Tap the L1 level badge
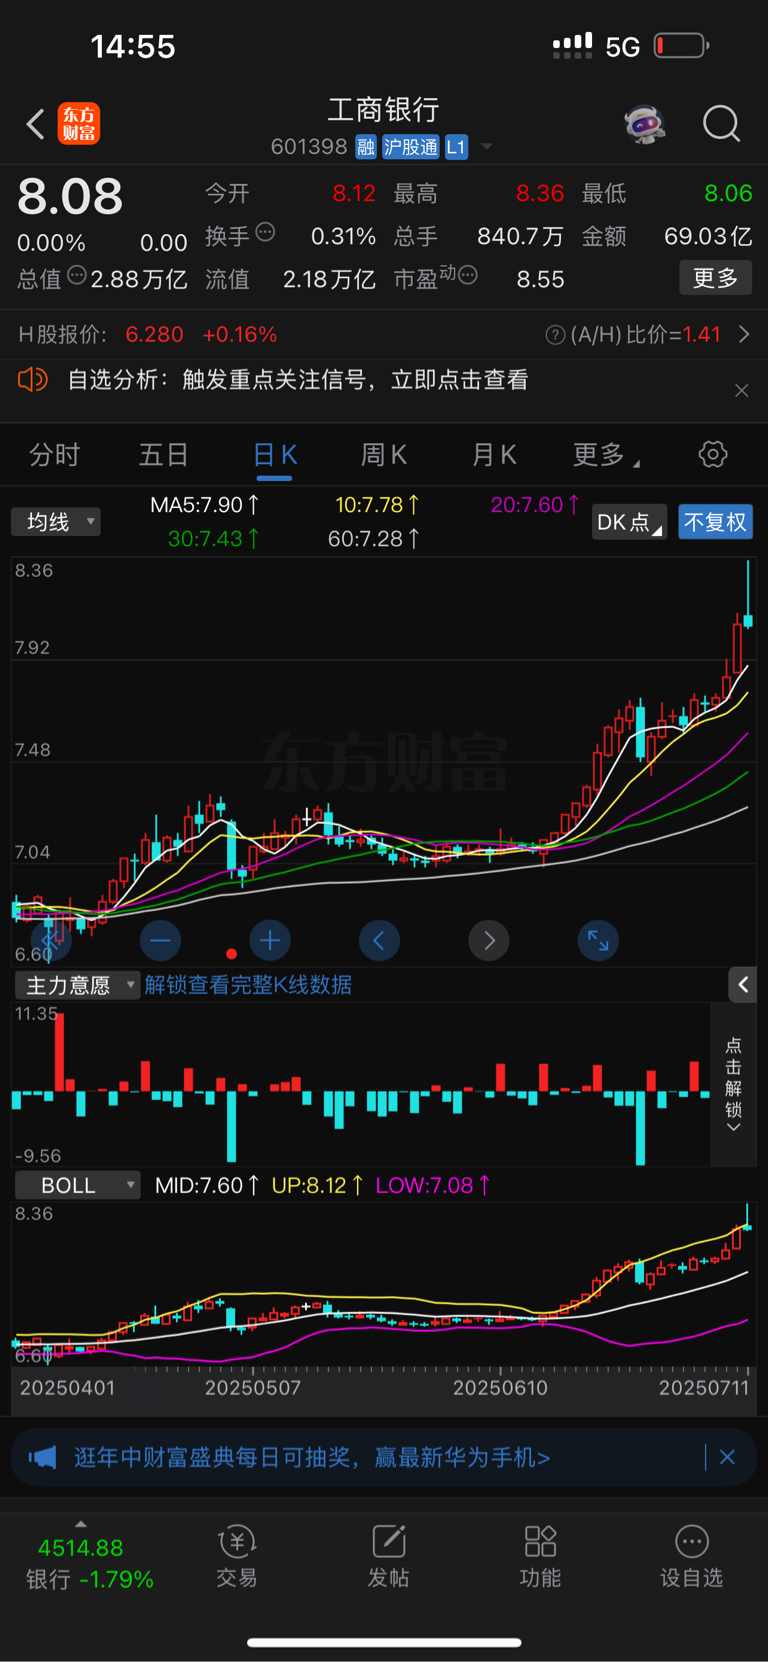The image size is (768, 1662). click(456, 147)
